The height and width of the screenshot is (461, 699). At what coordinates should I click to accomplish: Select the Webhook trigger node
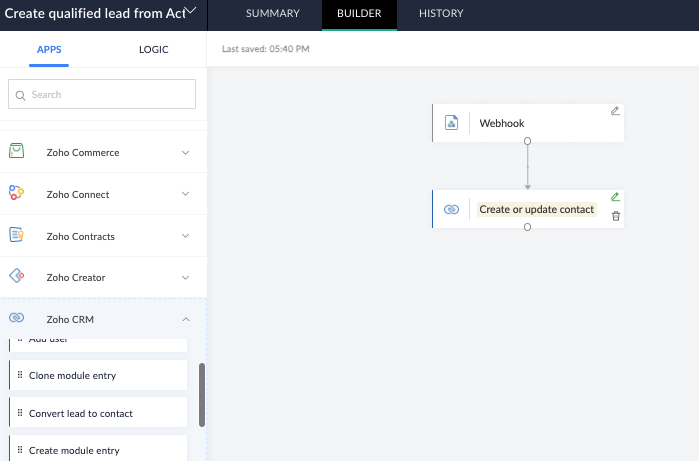(x=528, y=123)
